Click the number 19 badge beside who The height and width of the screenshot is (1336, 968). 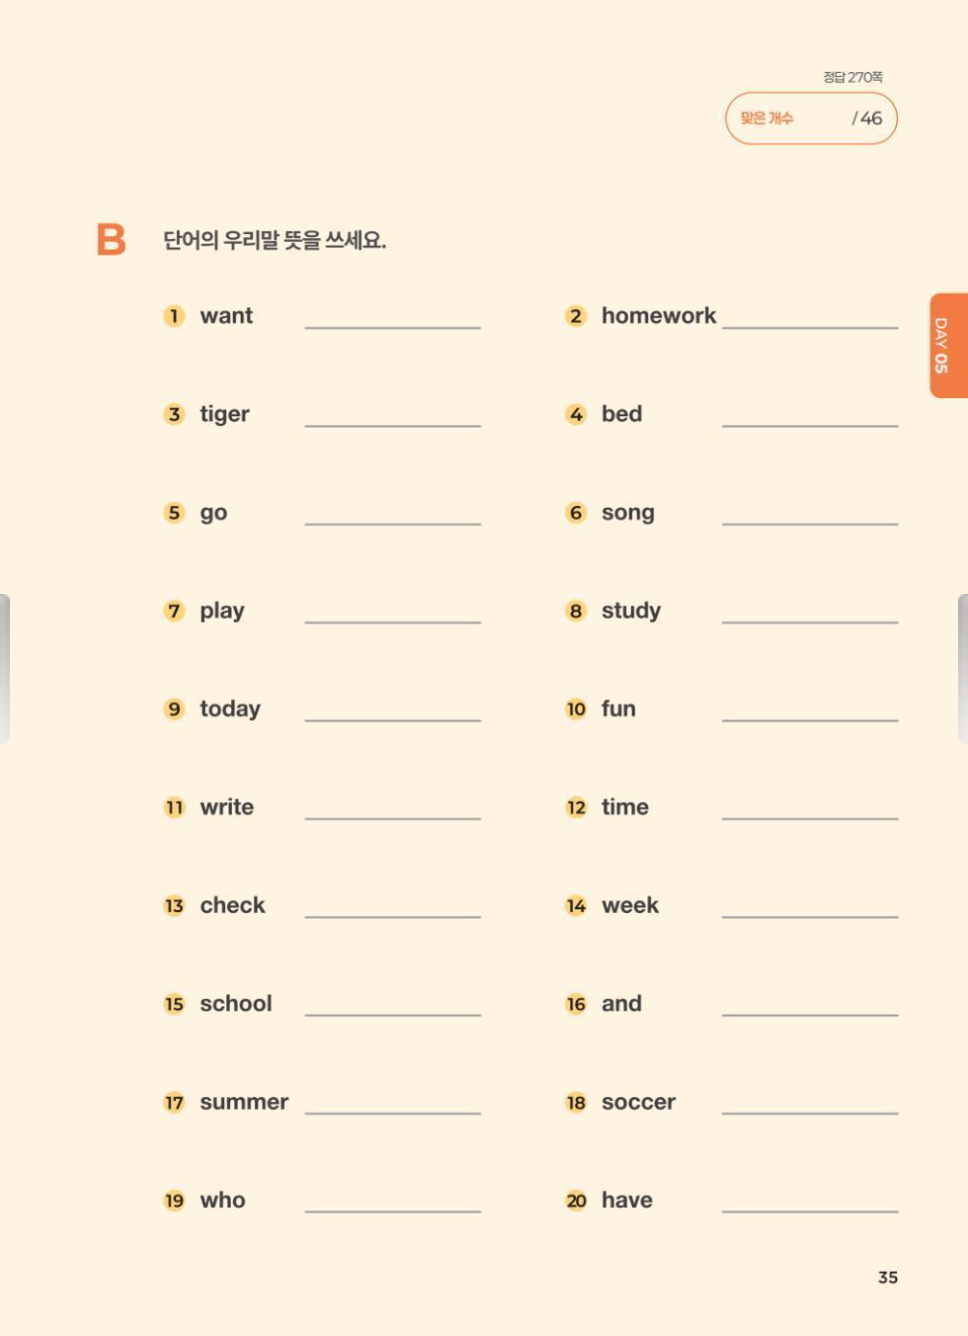[174, 1201]
